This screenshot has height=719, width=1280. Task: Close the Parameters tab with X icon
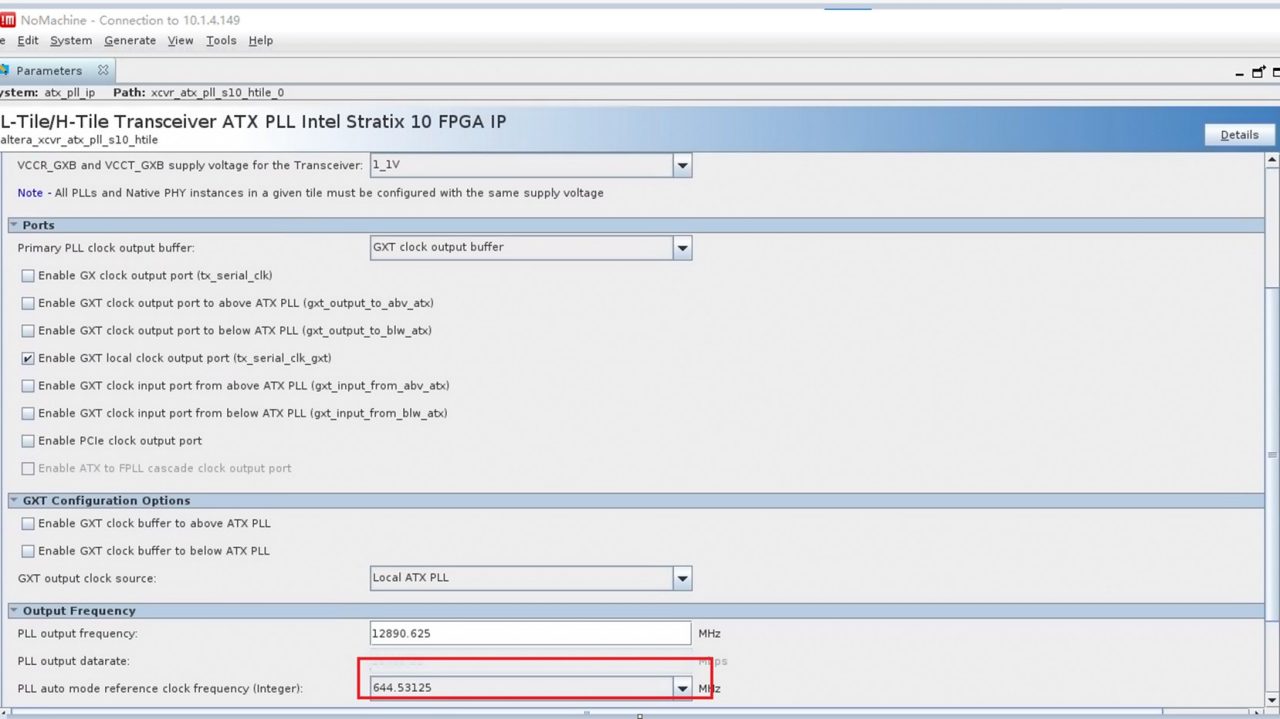103,71
